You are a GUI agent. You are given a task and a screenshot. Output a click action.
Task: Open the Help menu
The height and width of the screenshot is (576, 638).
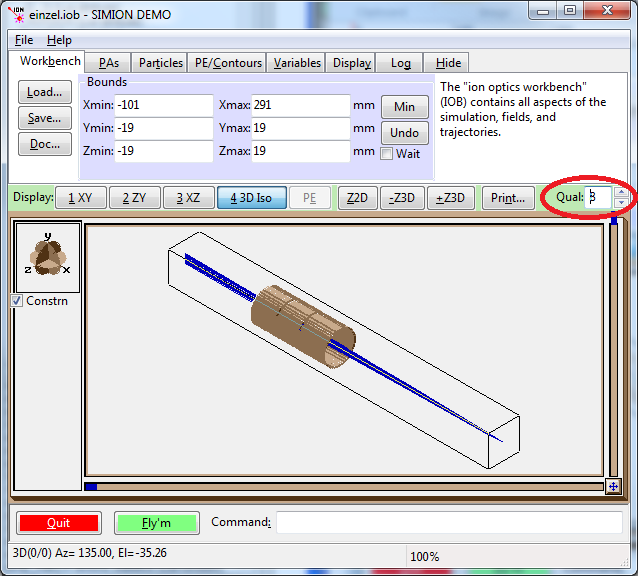[59, 40]
